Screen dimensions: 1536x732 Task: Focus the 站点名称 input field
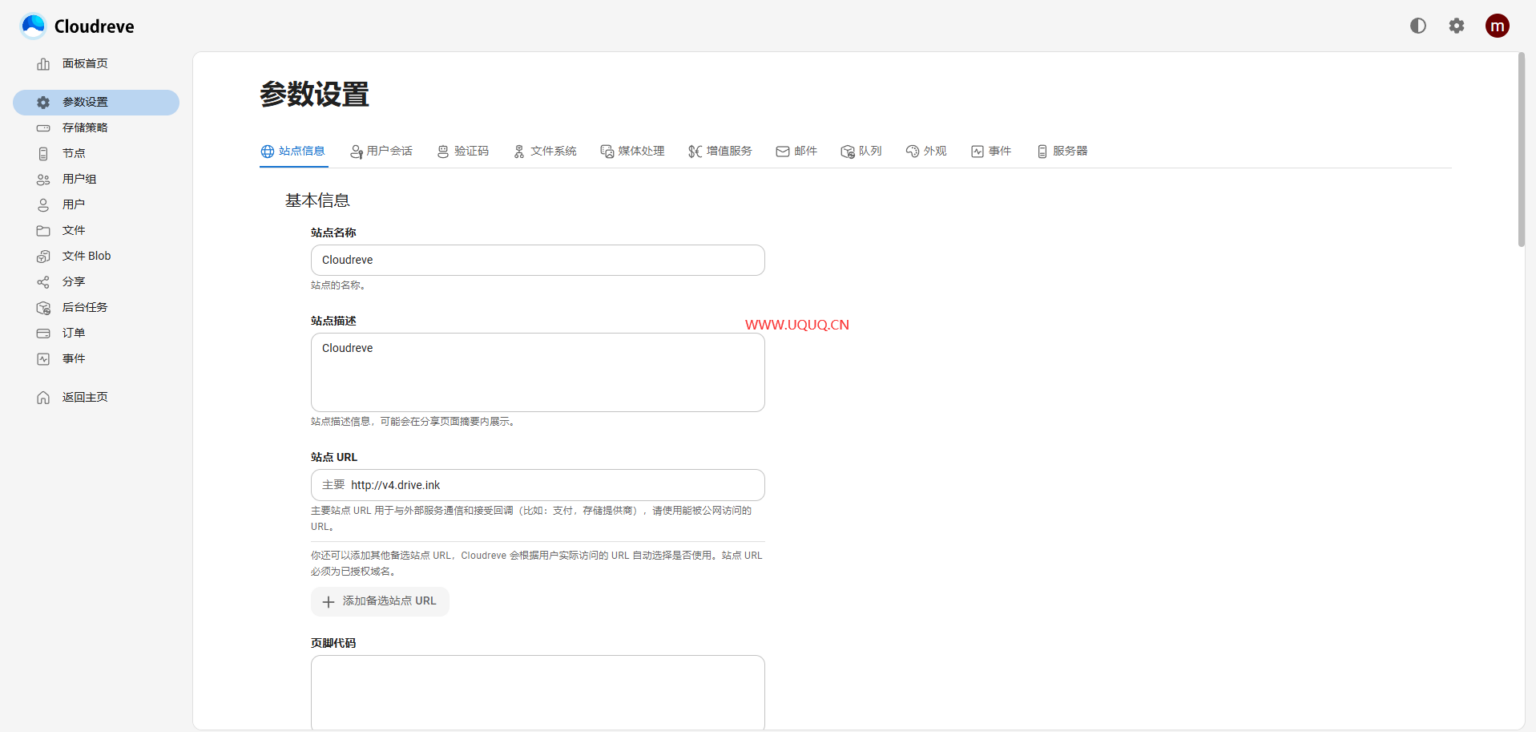pos(538,260)
